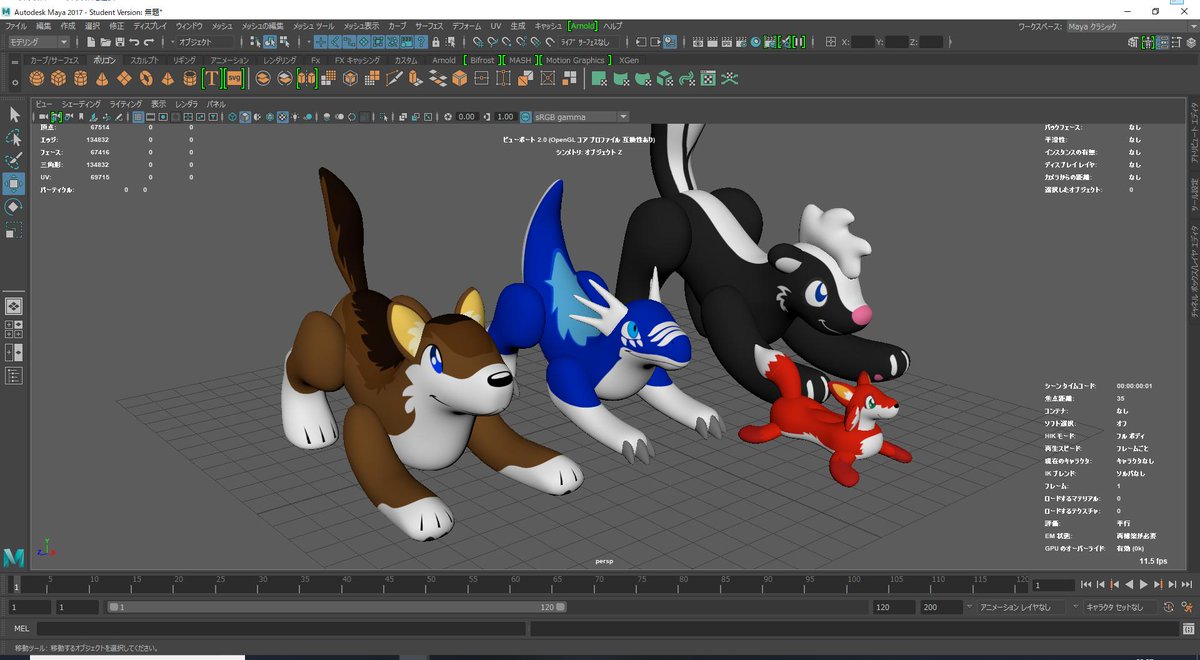
Task: Open the Arnold menu
Action: coord(582,25)
